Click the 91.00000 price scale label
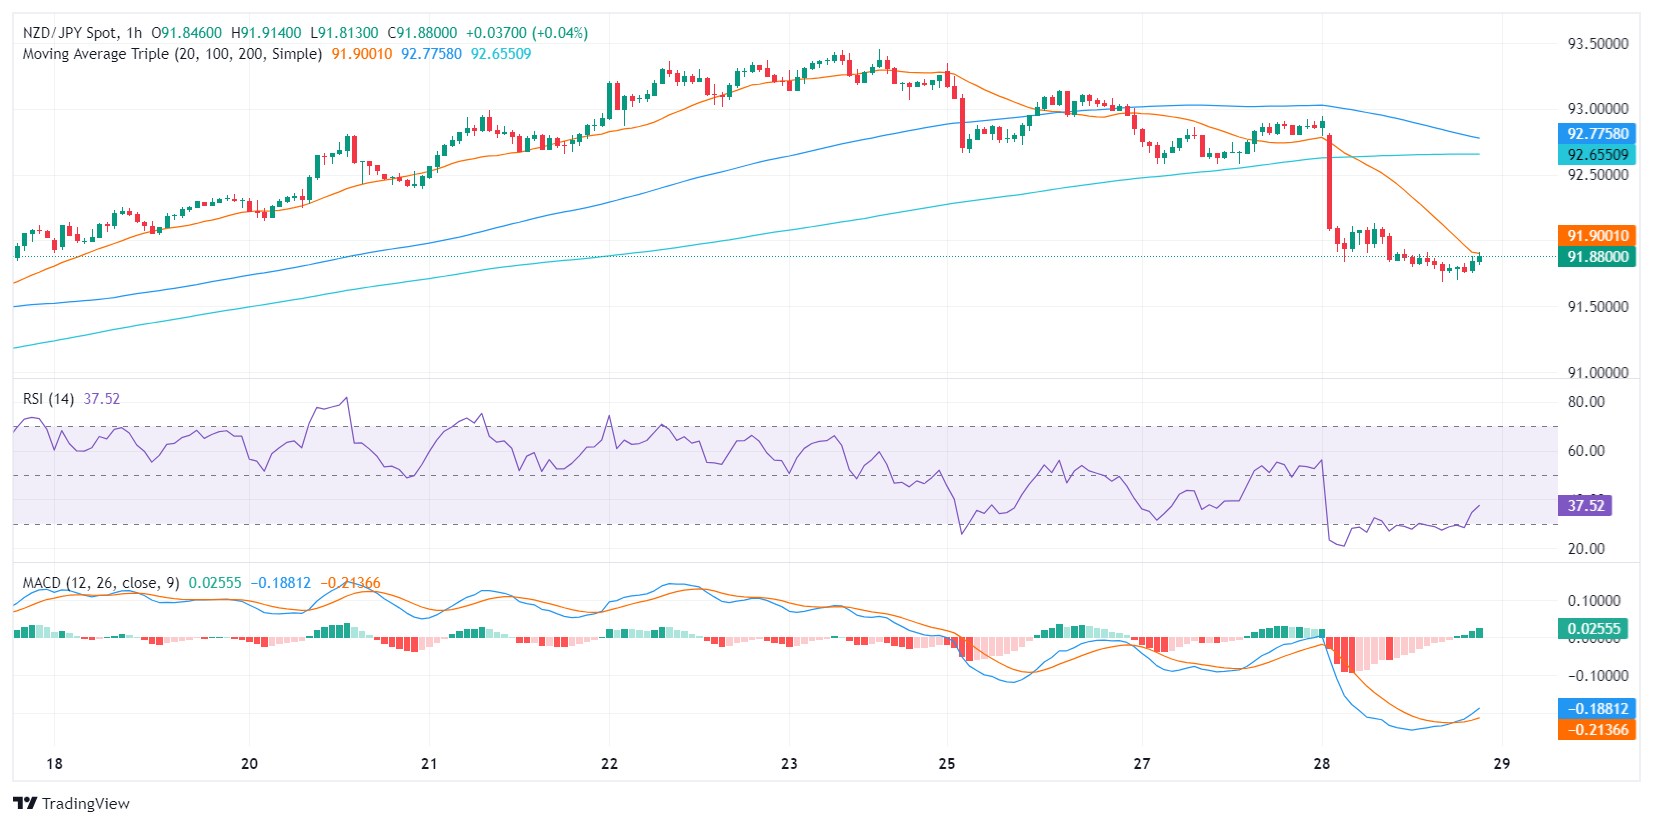 (1597, 373)
